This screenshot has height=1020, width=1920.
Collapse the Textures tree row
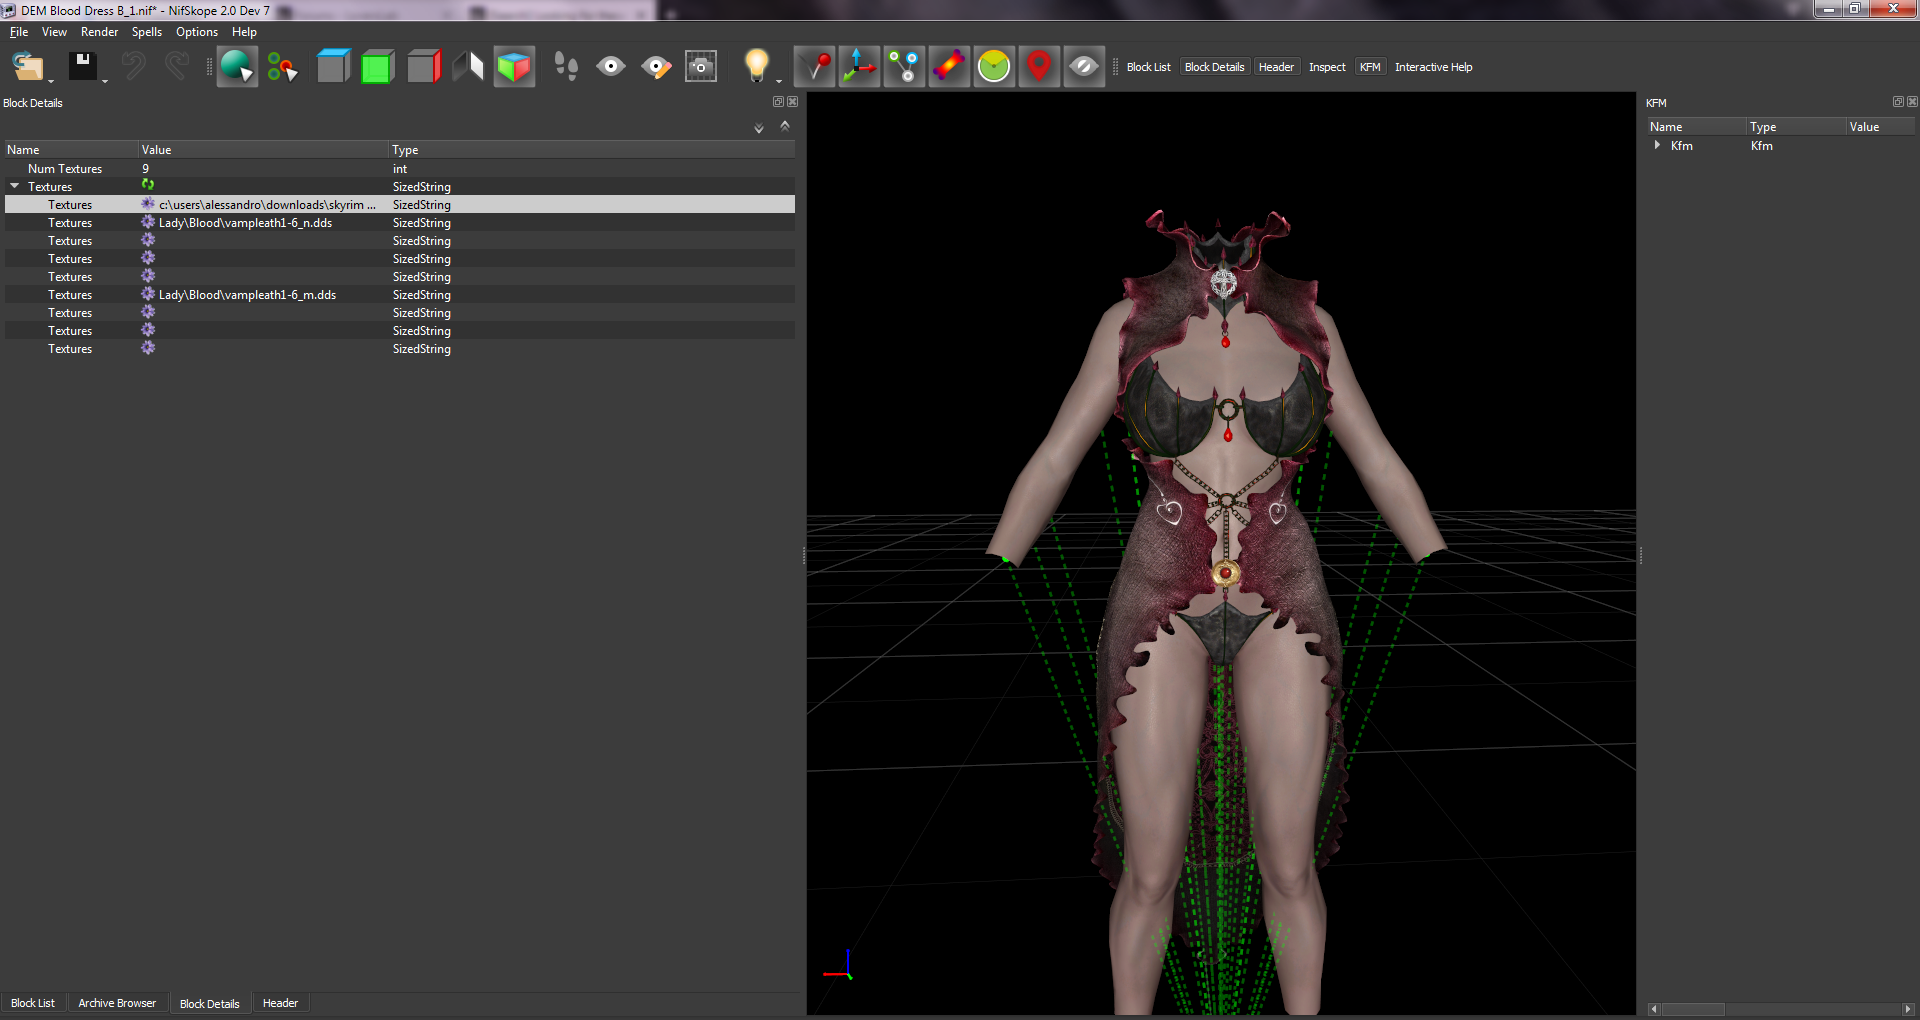click(x=15, y=186)
